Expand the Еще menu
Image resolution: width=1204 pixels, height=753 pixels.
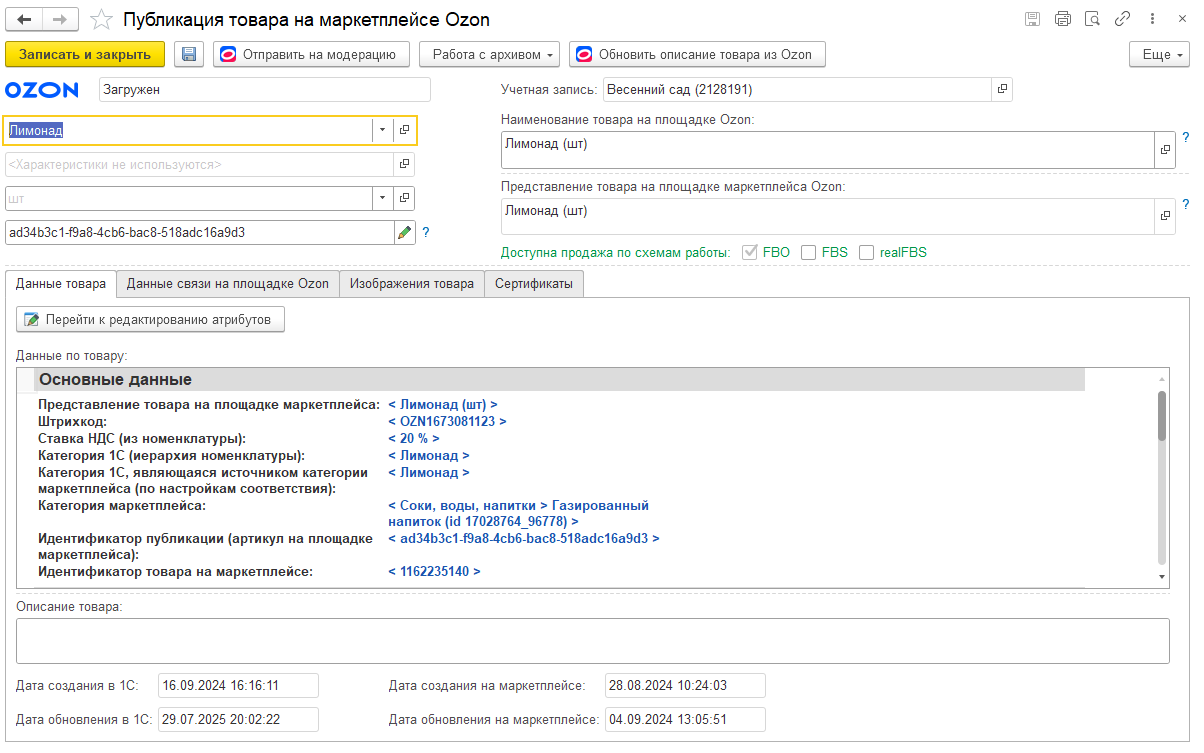tap(1158, 54)
